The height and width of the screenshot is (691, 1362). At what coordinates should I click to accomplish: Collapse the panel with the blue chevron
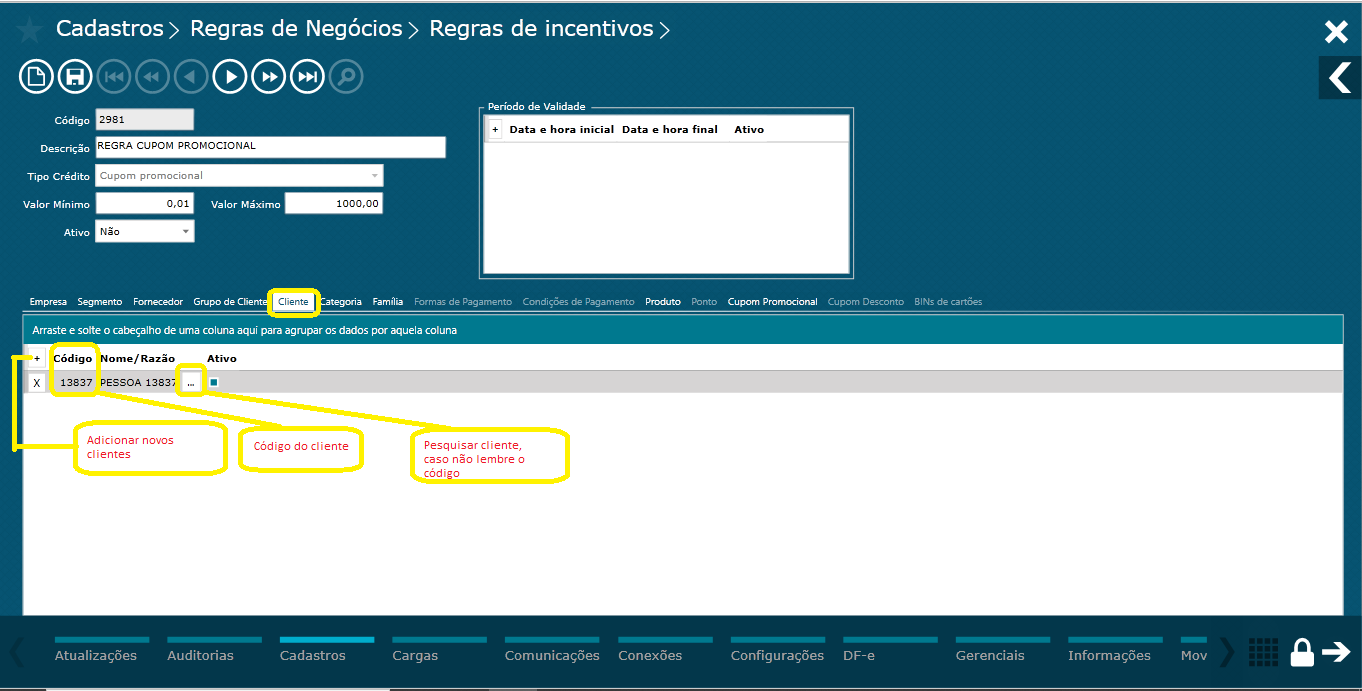1339,77
